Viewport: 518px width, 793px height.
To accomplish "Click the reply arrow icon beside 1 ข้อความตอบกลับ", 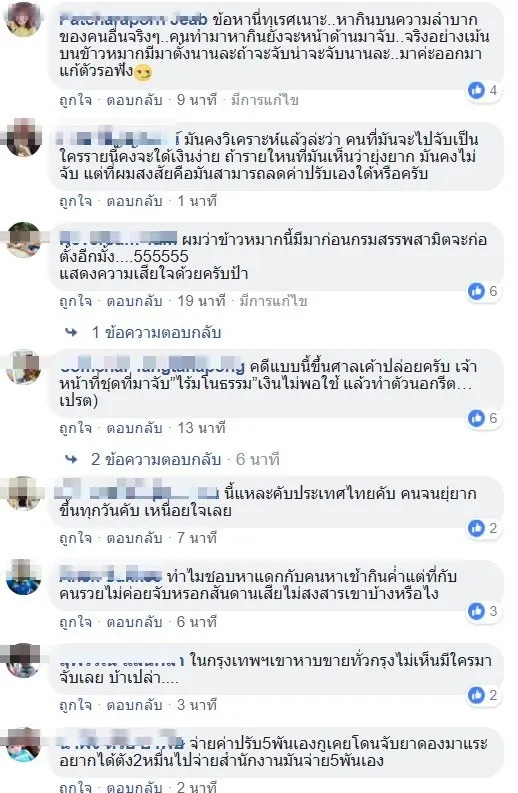I will point(71,332).
